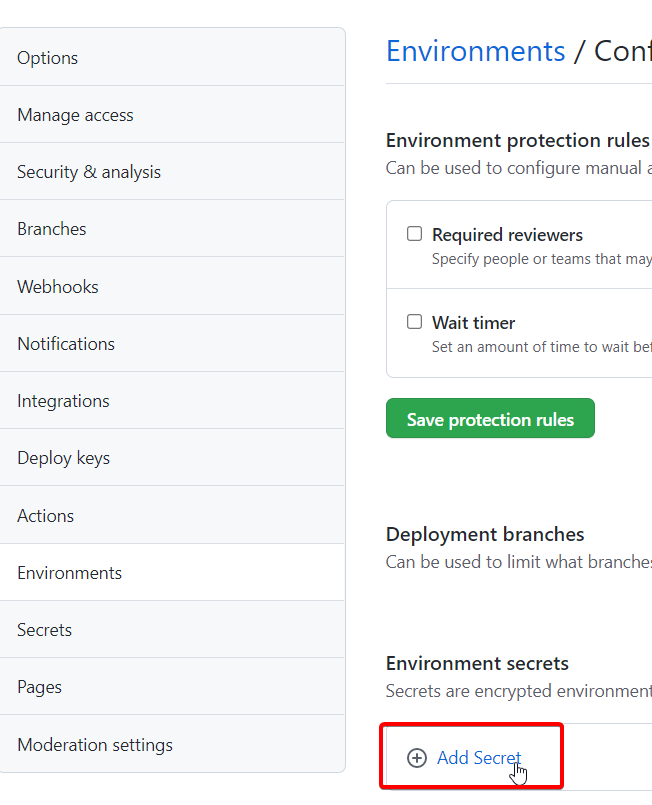Open Security & analysis settings
The width and height of the screenshot is (652, 805).
pyautogui.click(x=89, y=172)
